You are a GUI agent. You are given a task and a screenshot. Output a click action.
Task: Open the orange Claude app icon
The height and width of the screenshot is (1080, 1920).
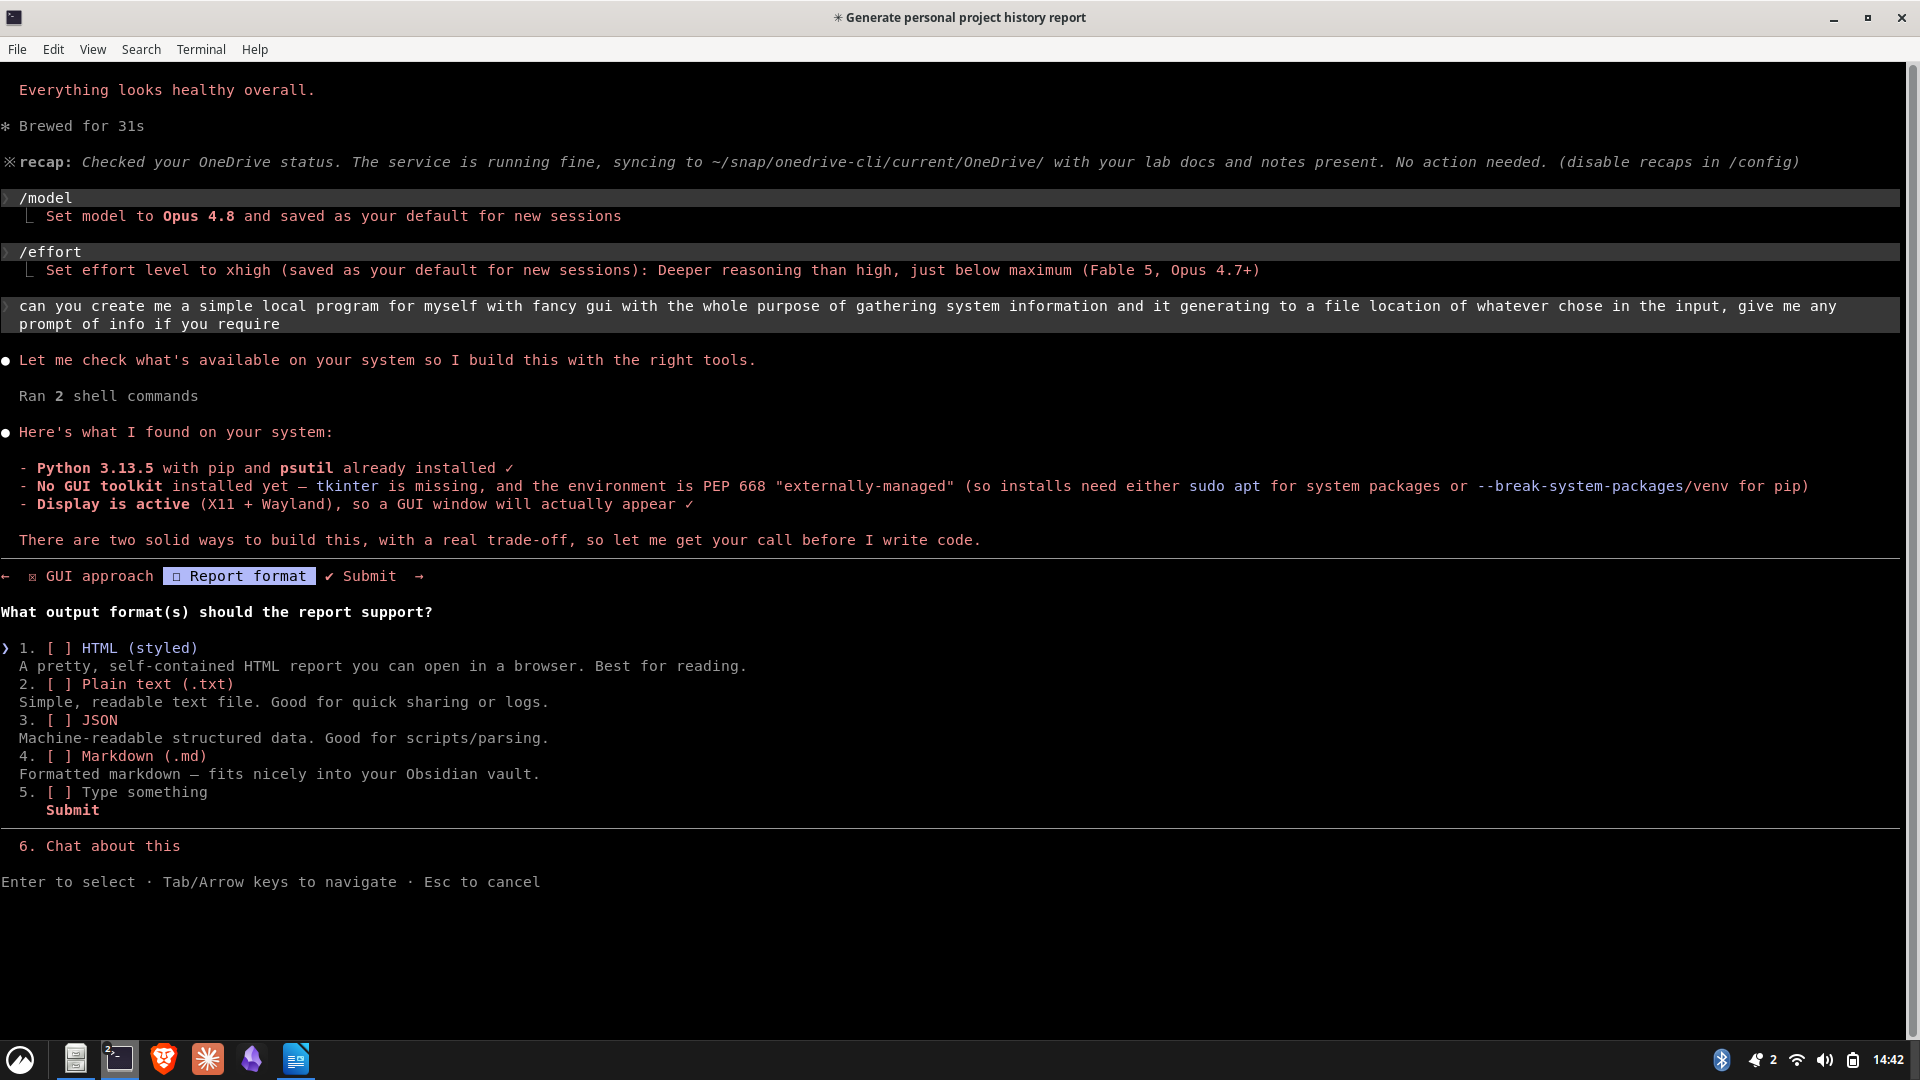pos(208,1058)
